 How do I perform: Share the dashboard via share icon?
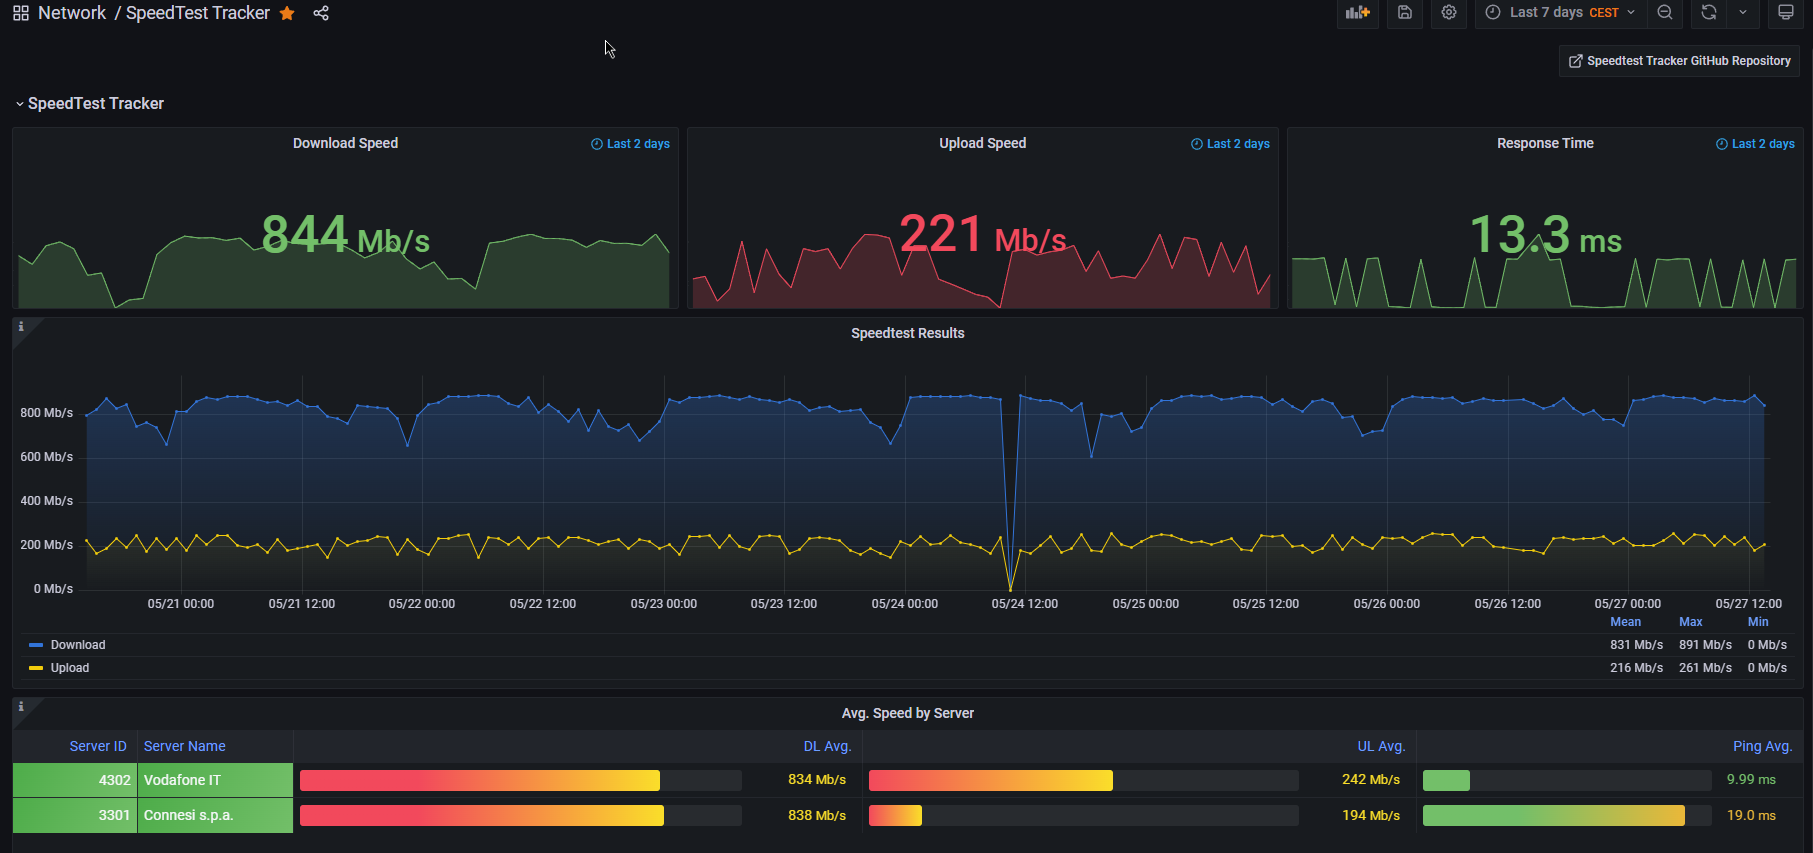(x=321, y=13)
